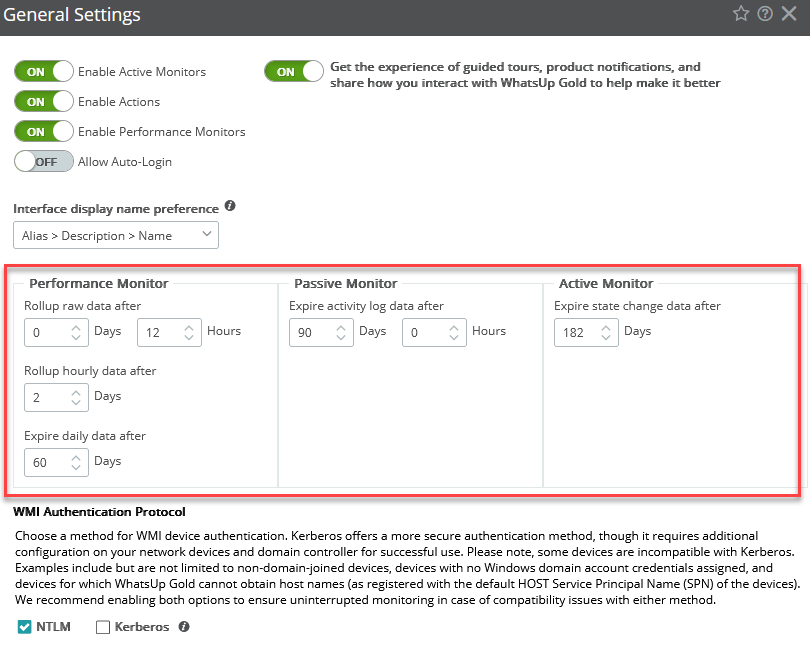
Task: Increase Passive Monitor expire Days value
Action: [341, 327]
